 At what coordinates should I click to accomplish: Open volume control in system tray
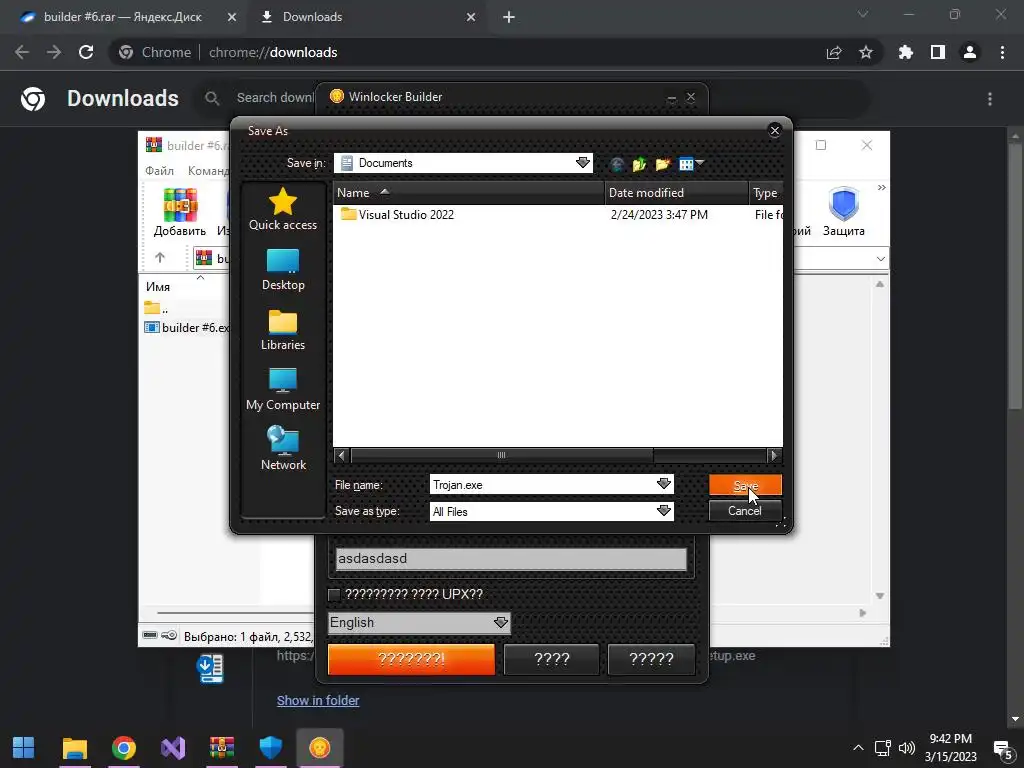pyautogui.click(x=906, y=748)
